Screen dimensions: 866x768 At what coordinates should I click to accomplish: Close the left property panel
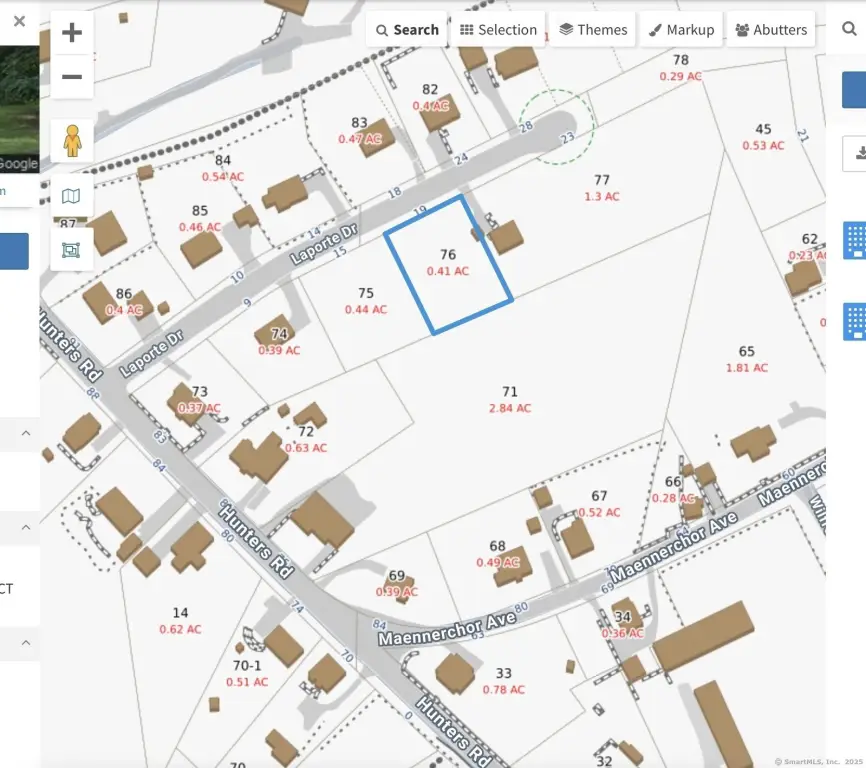[19, 21]
